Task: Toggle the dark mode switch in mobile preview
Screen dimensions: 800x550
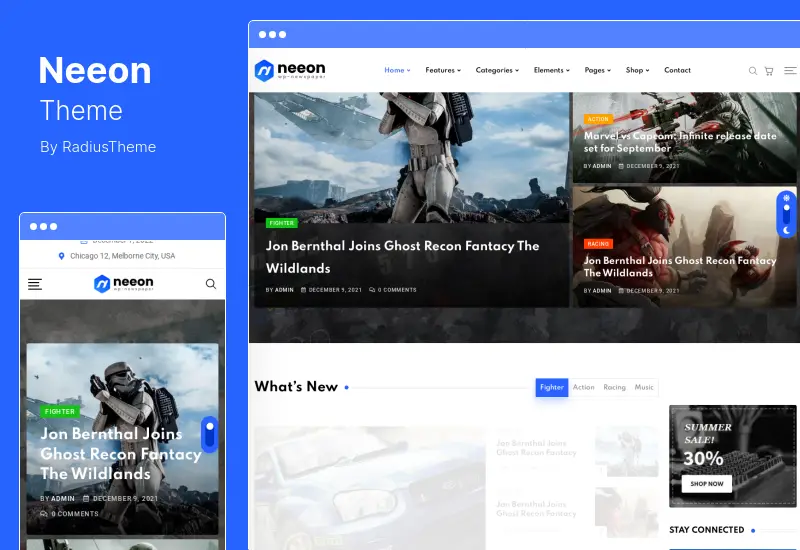Action: [210, 435]
